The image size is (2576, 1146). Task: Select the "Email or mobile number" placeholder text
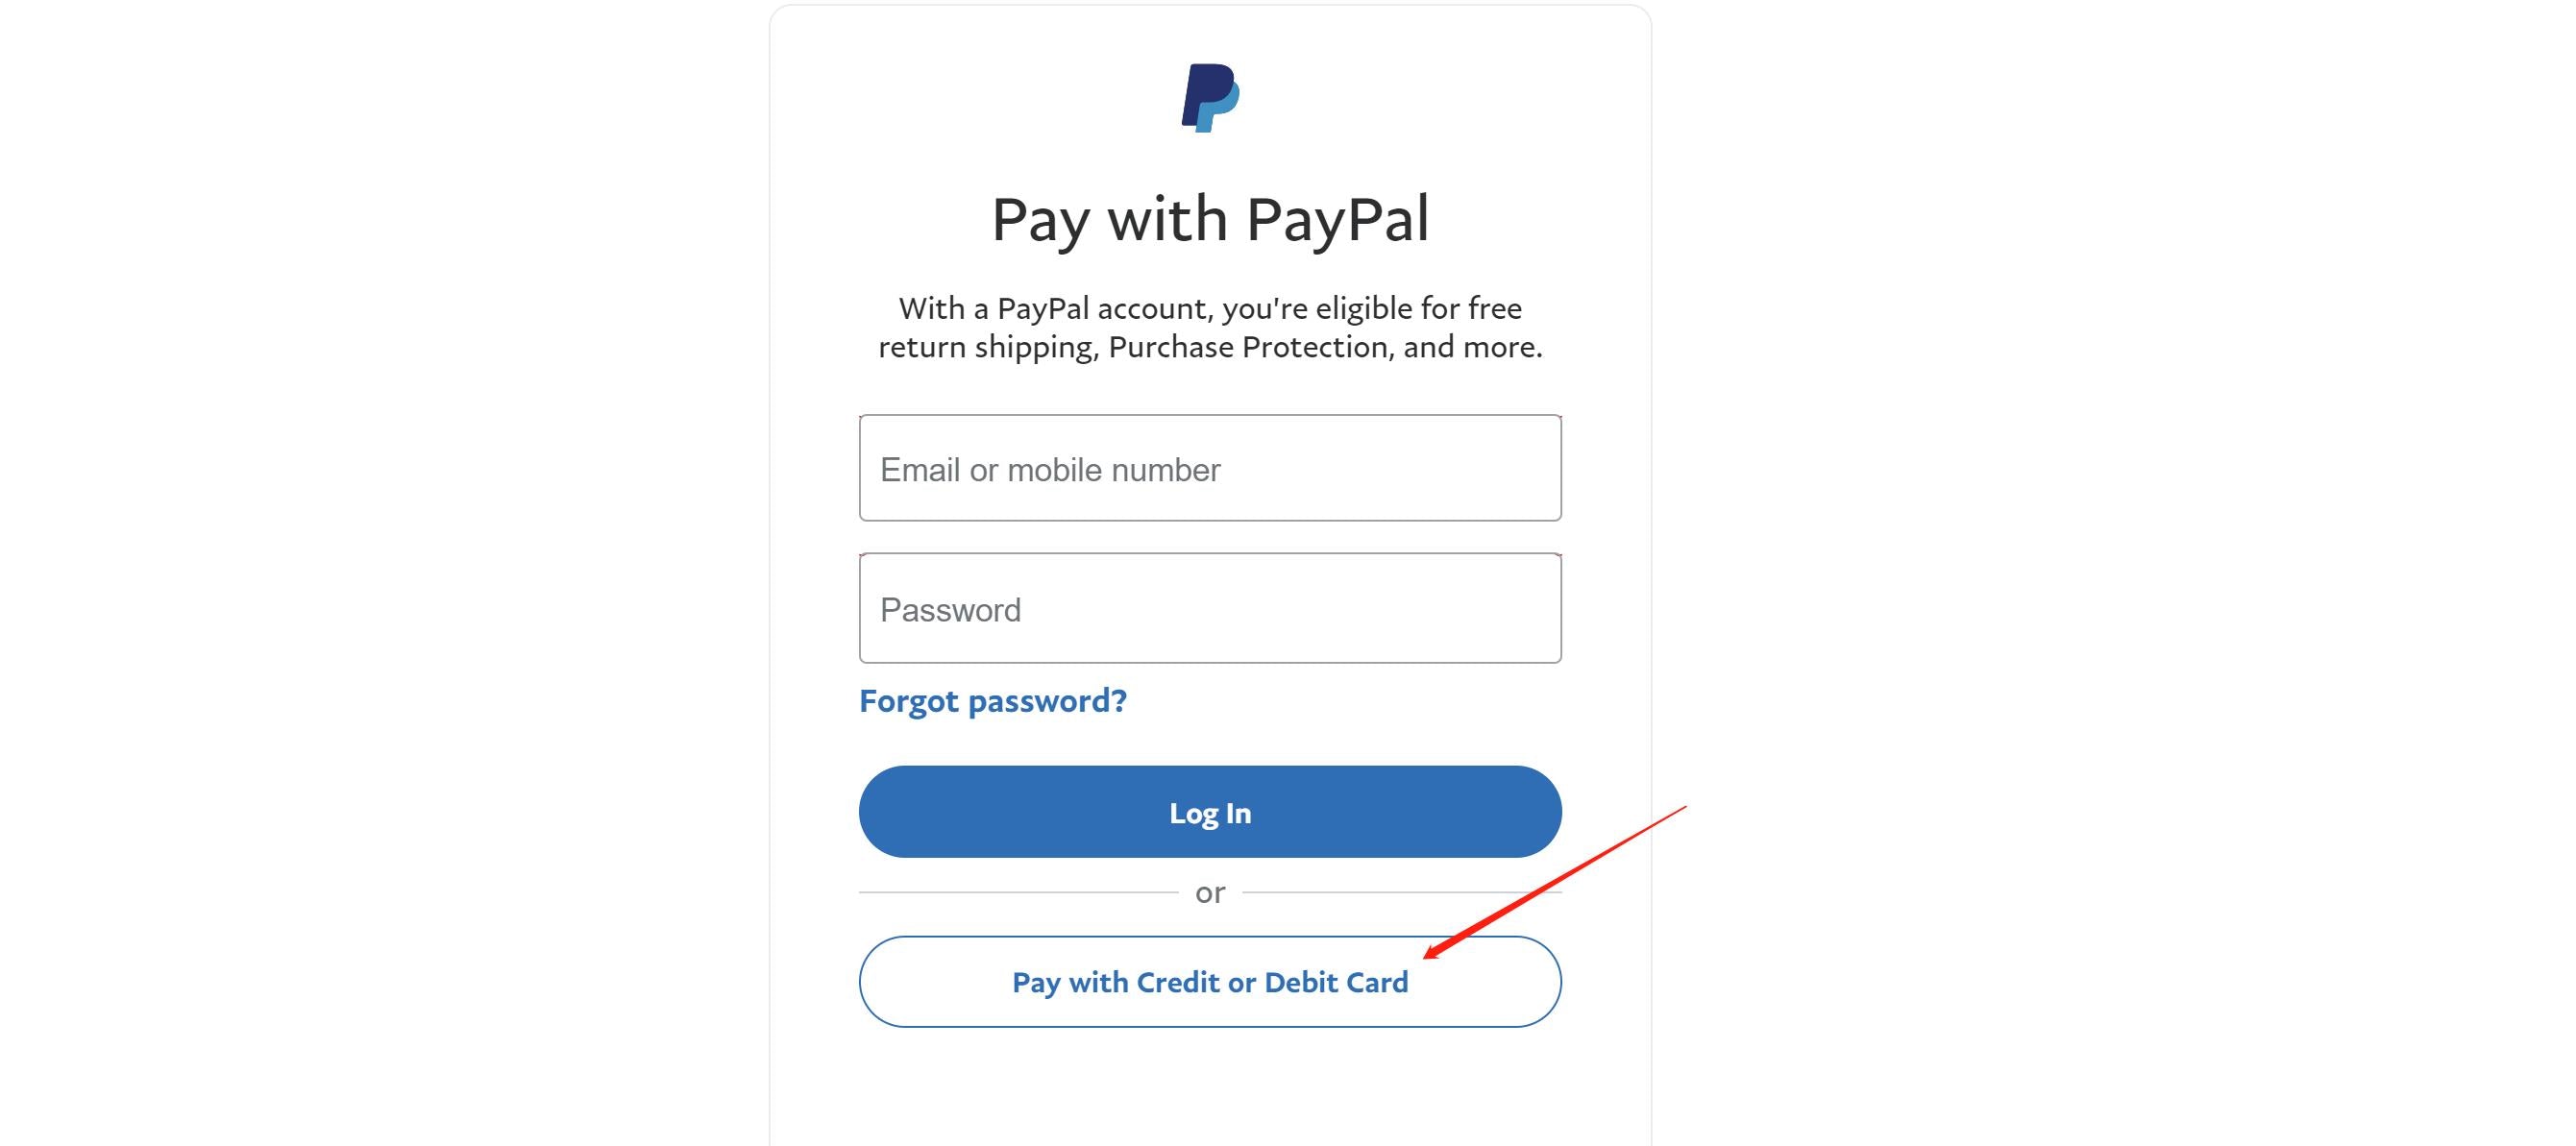(x=1049, y=470)
